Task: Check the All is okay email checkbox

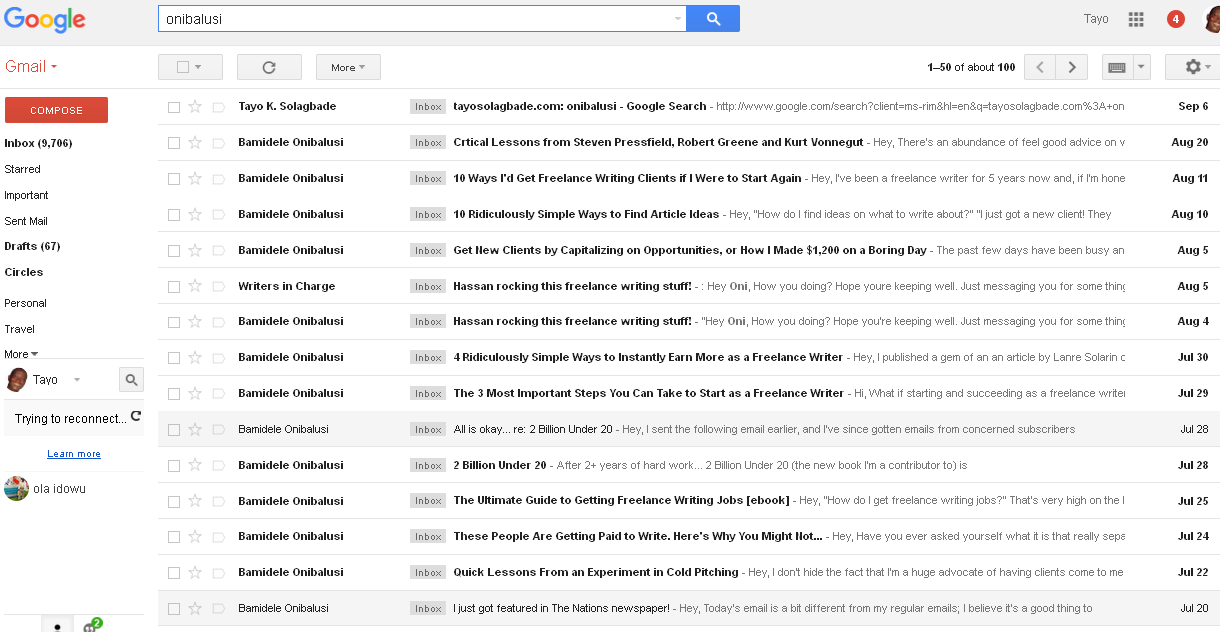Action: 174,429
